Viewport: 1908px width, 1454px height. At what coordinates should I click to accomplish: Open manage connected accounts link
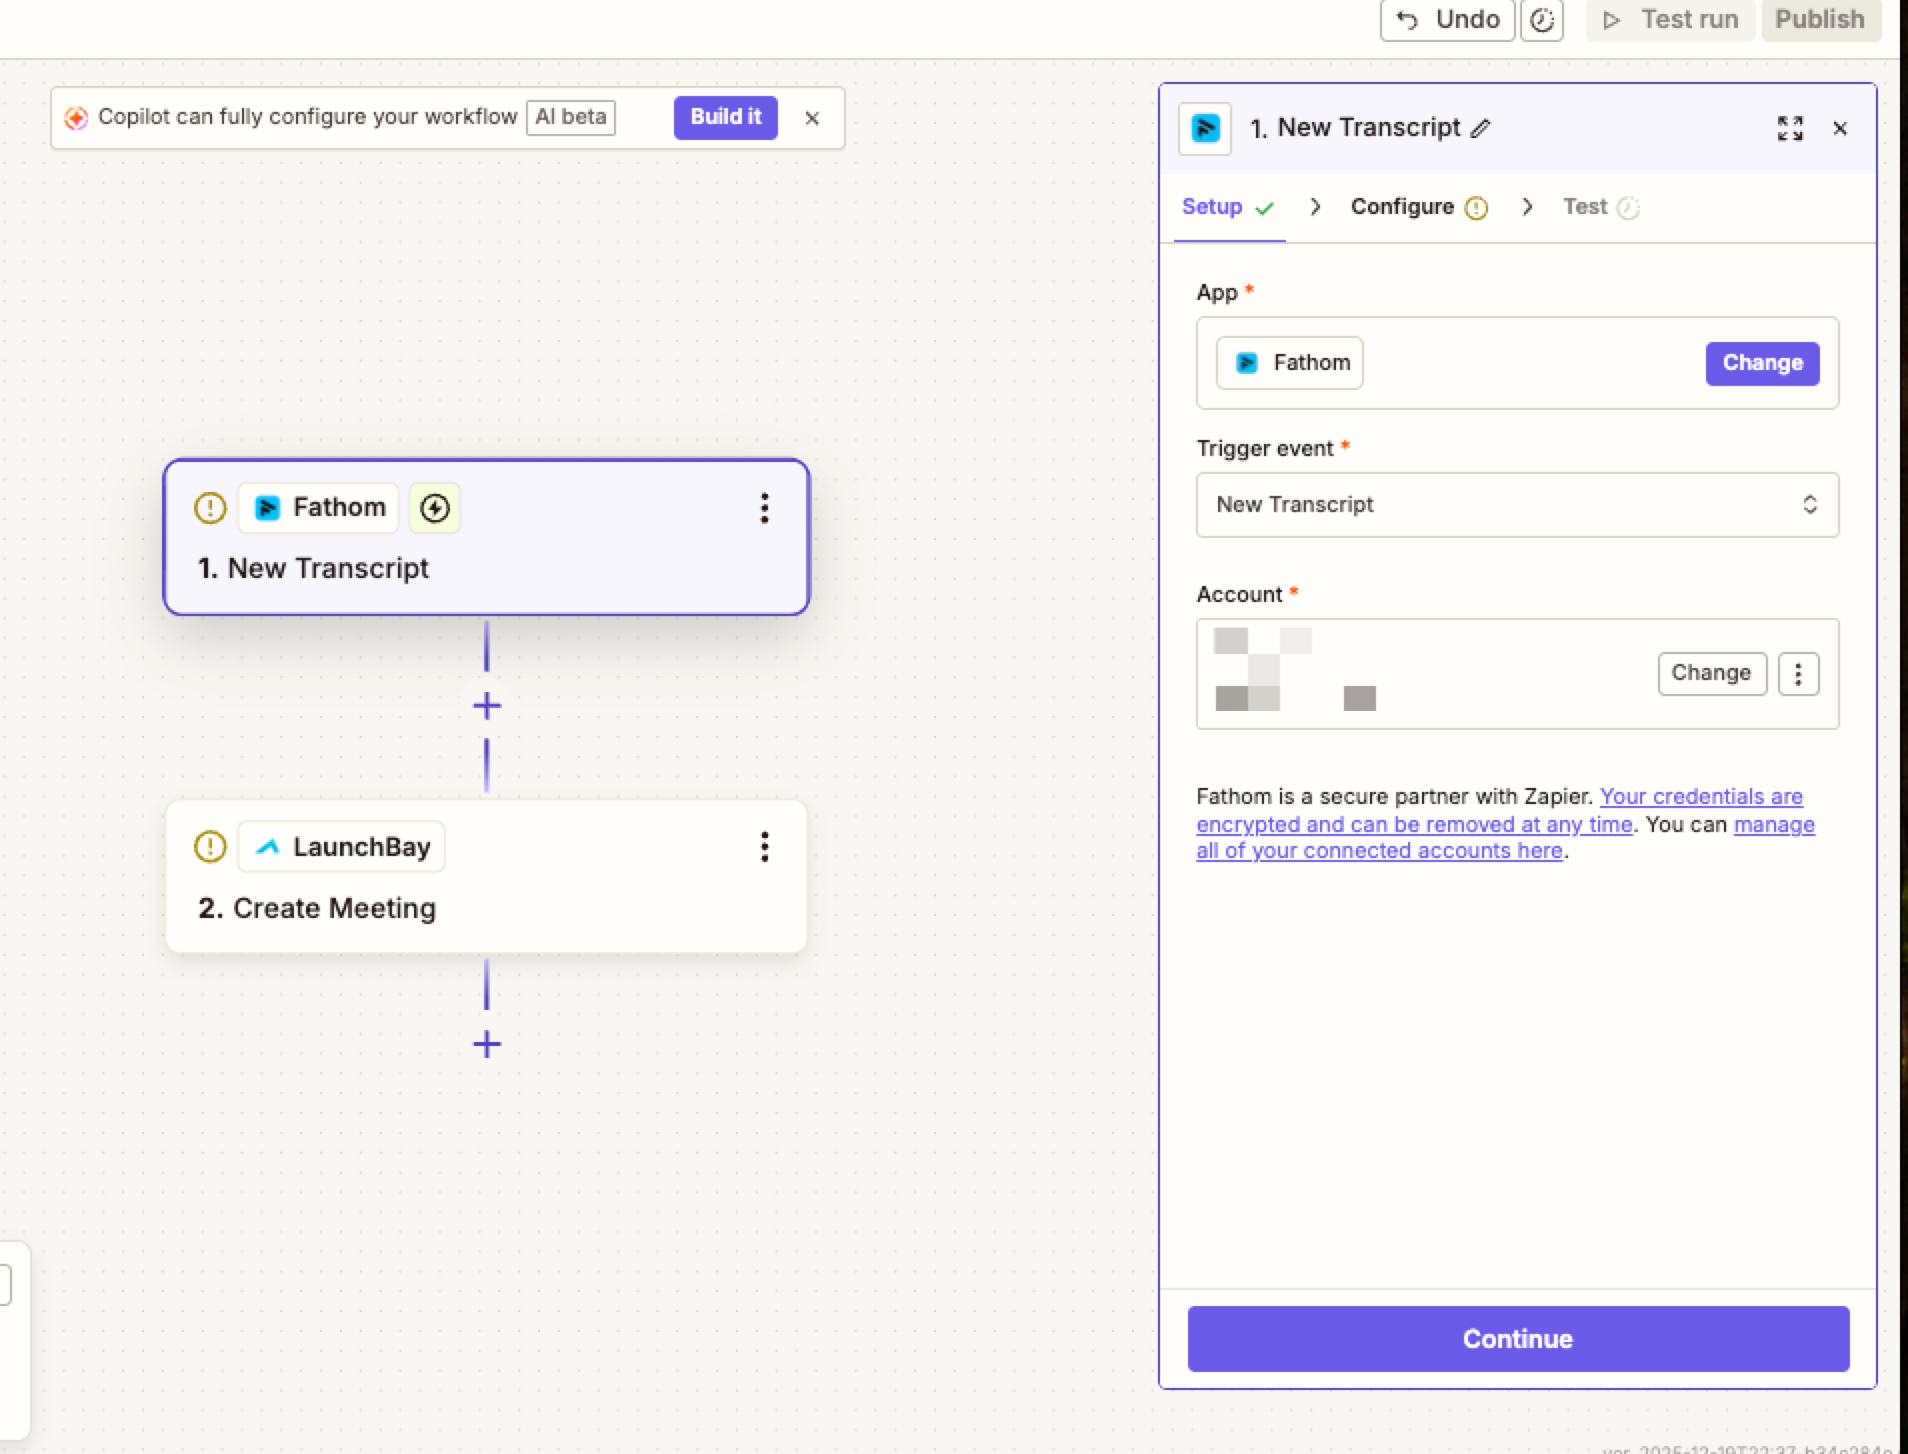point(1506,837)
